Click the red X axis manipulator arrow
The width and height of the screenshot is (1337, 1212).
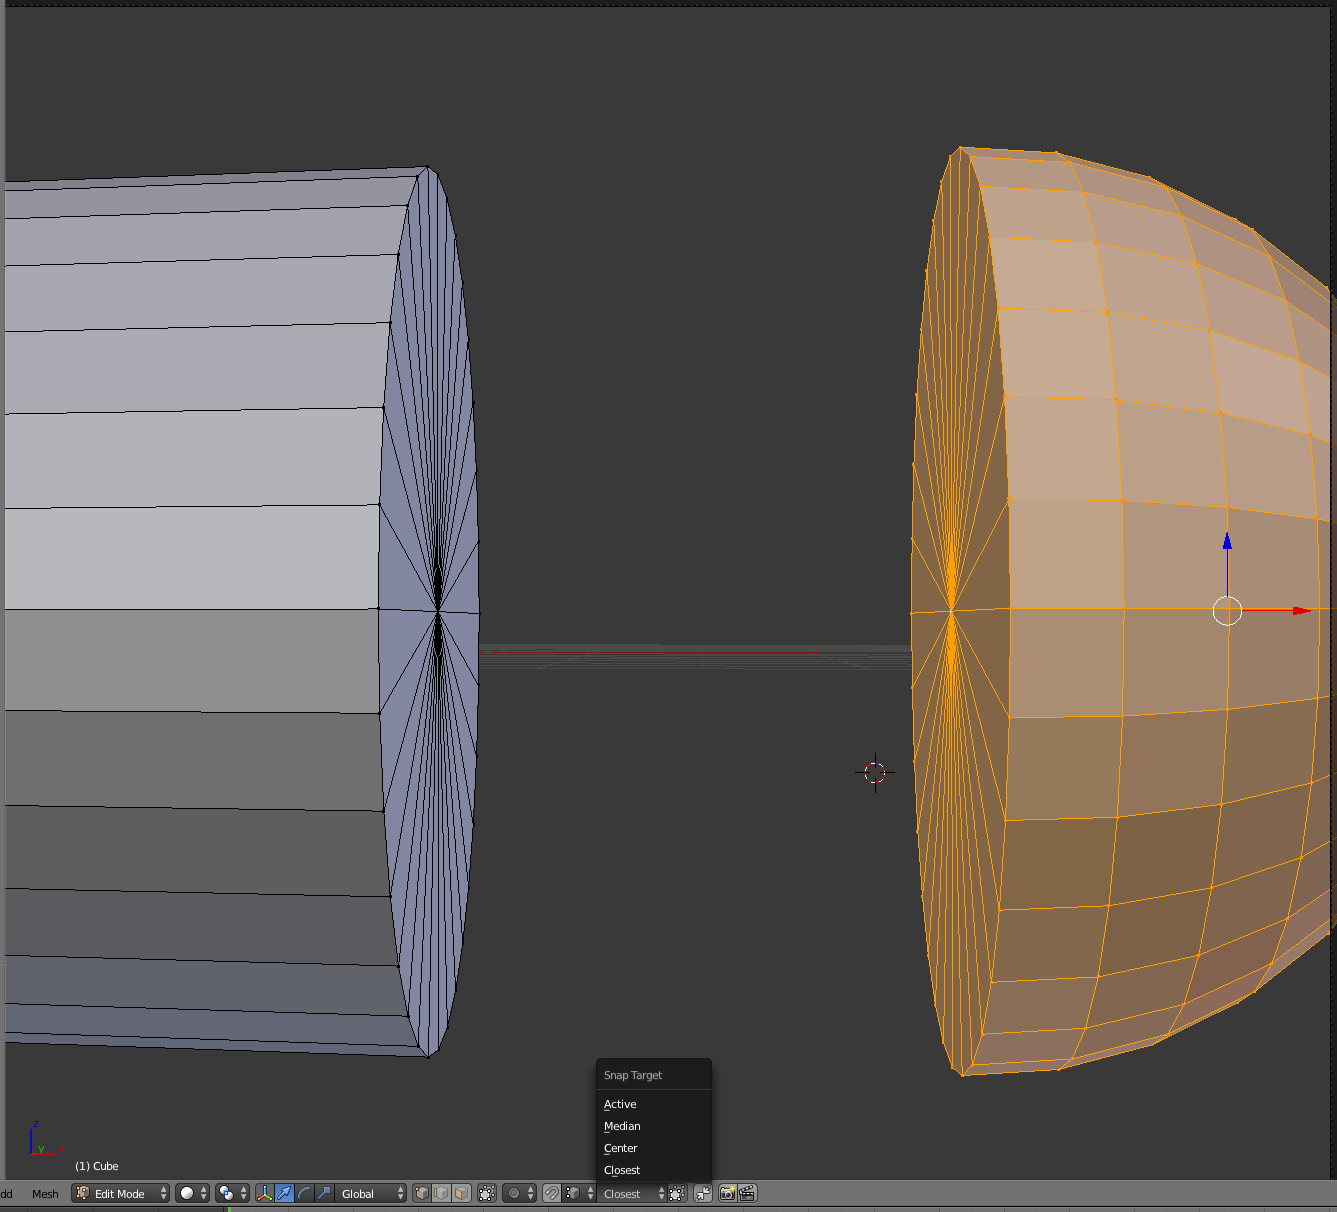(x=1301, y=610)
